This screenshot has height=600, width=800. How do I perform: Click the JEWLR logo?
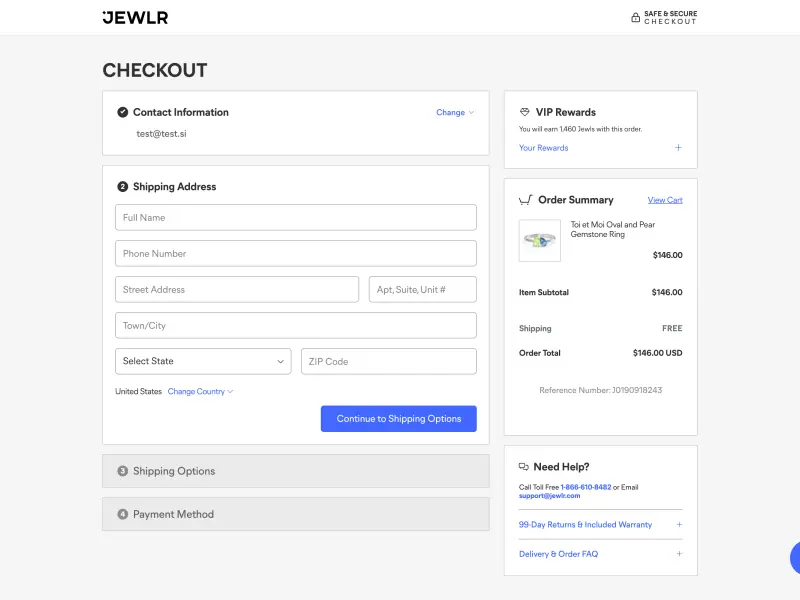[135, 17]
